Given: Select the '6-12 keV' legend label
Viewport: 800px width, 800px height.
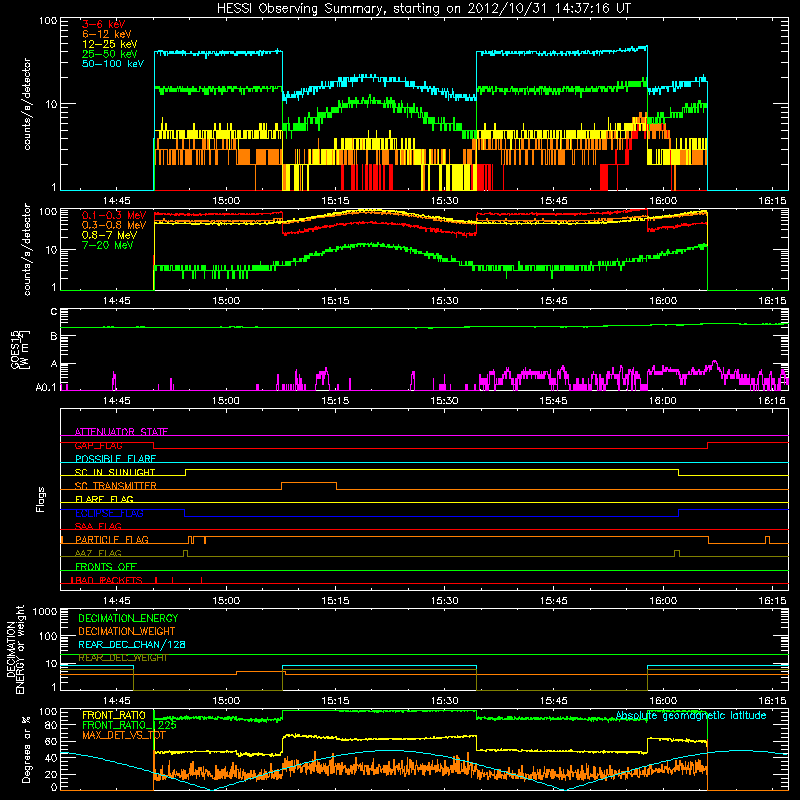Looking at the screenshot, I should (x=107, y=34).
